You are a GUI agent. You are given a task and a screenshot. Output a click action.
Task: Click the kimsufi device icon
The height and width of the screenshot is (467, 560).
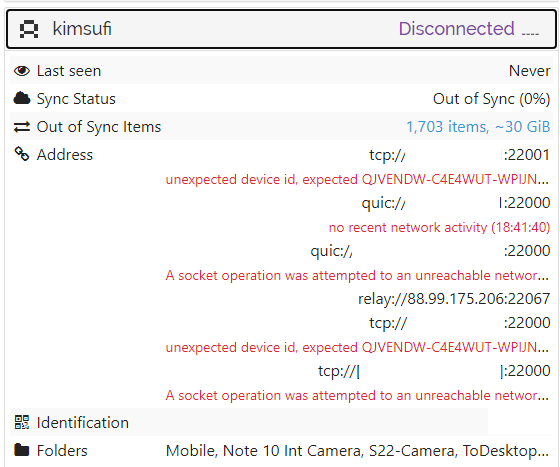[x=29, y=29]
